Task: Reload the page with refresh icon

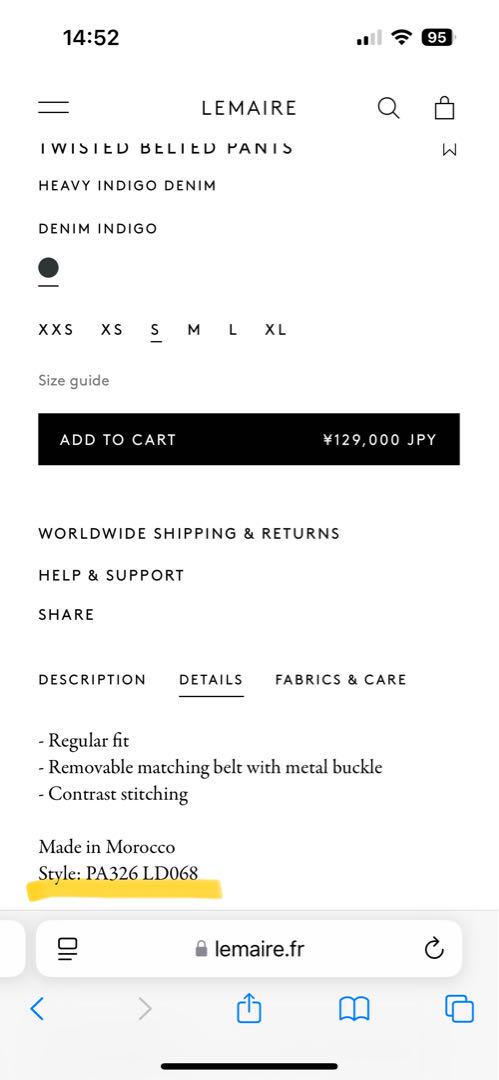Action: [x=434, y=949]
